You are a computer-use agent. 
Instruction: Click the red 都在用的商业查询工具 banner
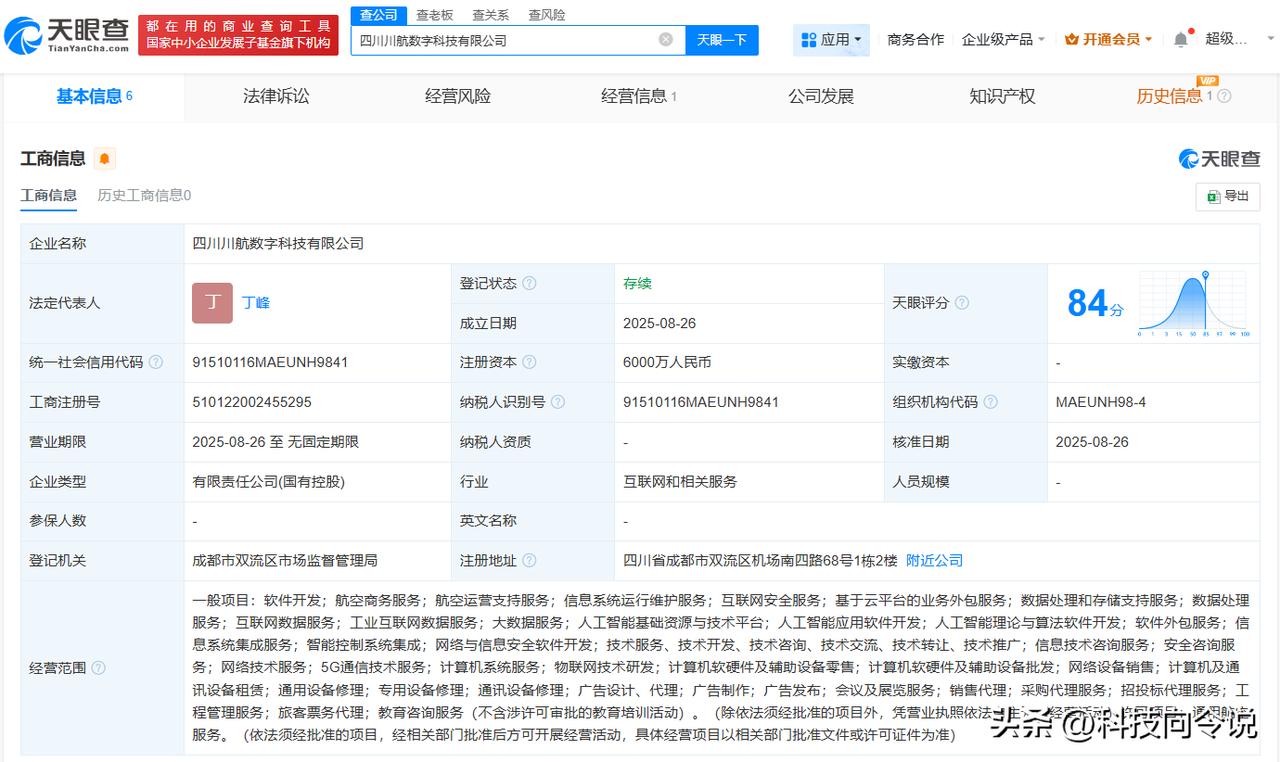coord(238,36)
